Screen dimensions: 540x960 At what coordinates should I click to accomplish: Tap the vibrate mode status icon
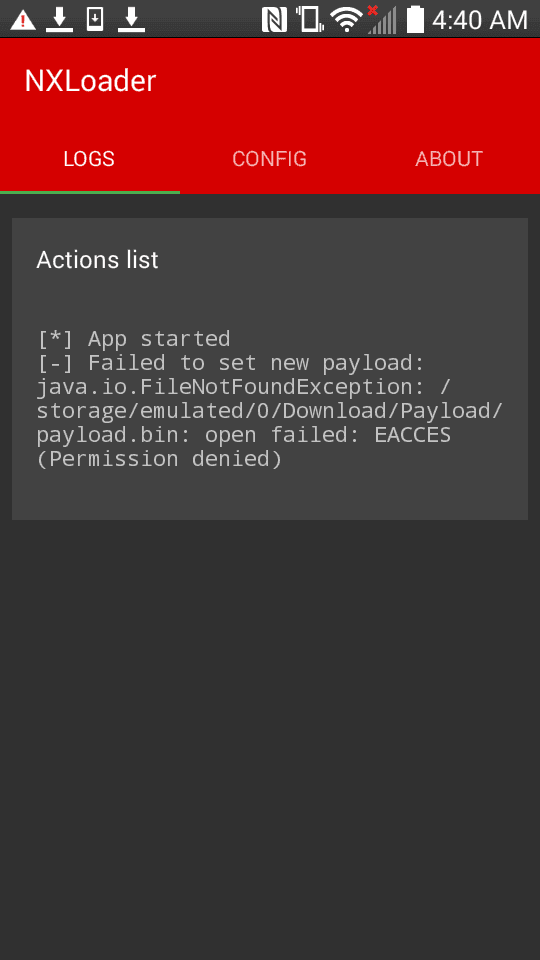pos(309,19)
